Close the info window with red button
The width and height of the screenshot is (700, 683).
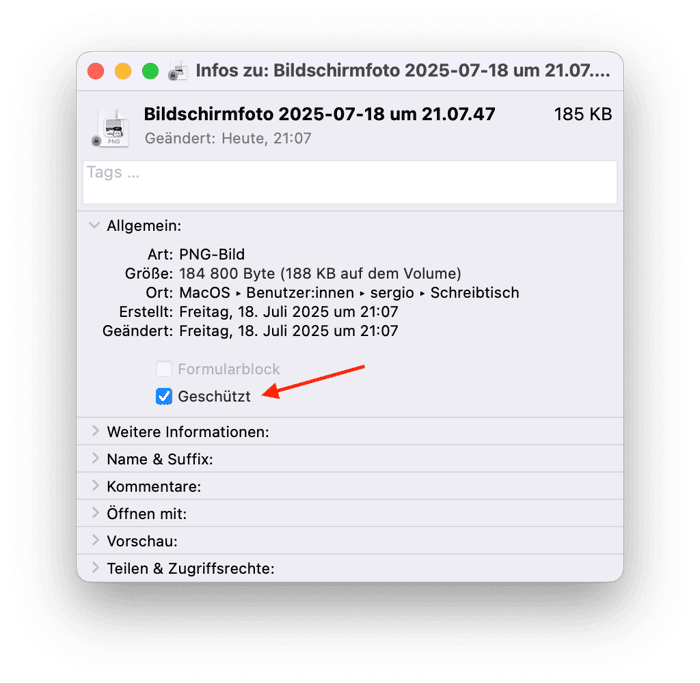pos(96,71)
